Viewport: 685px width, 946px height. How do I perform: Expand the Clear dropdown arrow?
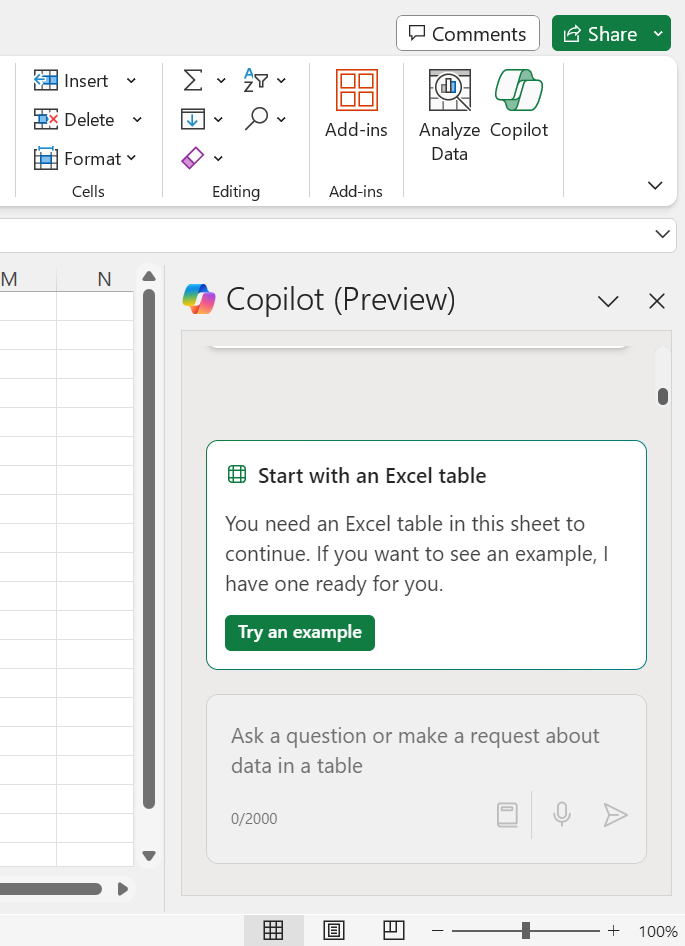(x=218, y=158)
